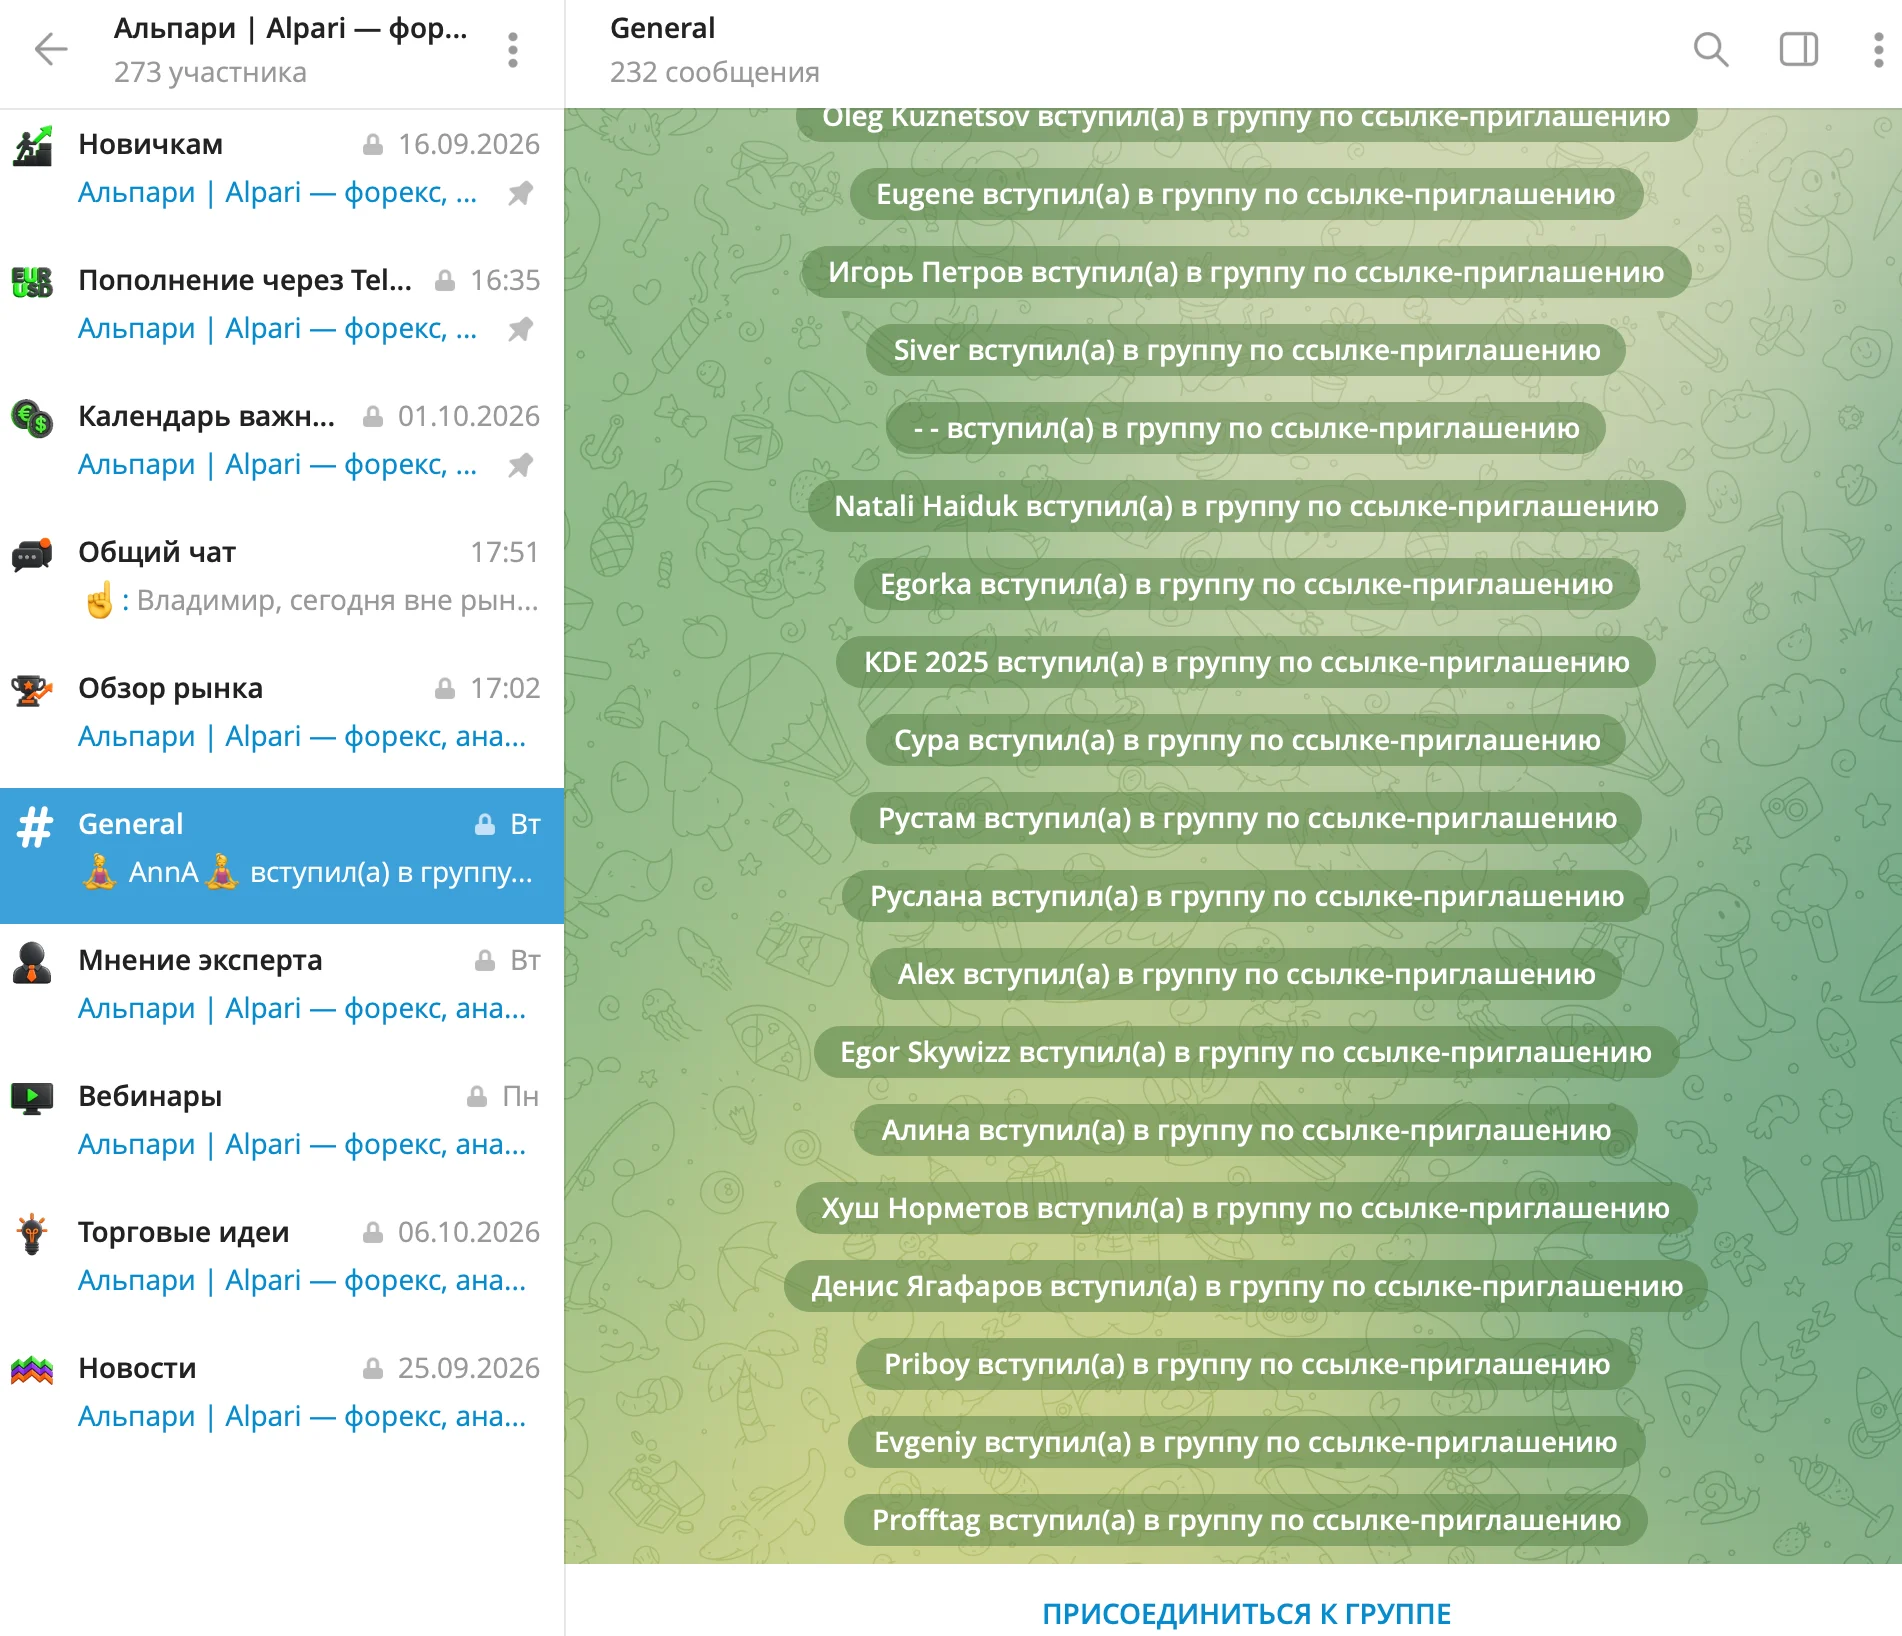Search messages in General chat
Image resolution: width=1902 pixels, height=1636 pixels.
(1711, 49)
